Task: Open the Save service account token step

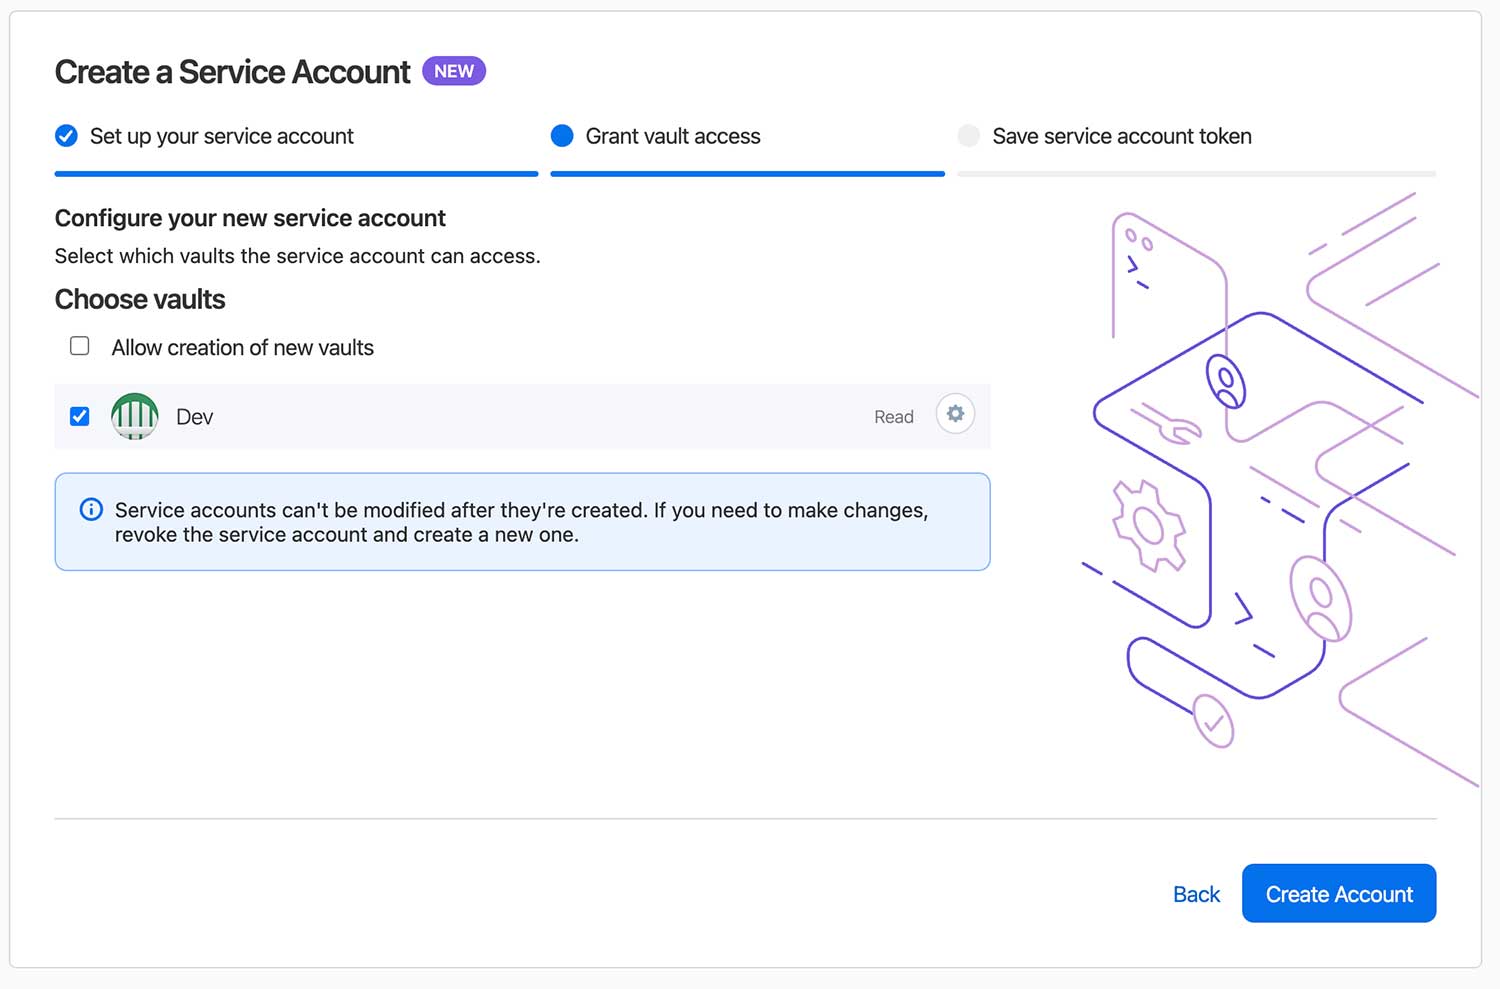Action: coord(1122,136)
